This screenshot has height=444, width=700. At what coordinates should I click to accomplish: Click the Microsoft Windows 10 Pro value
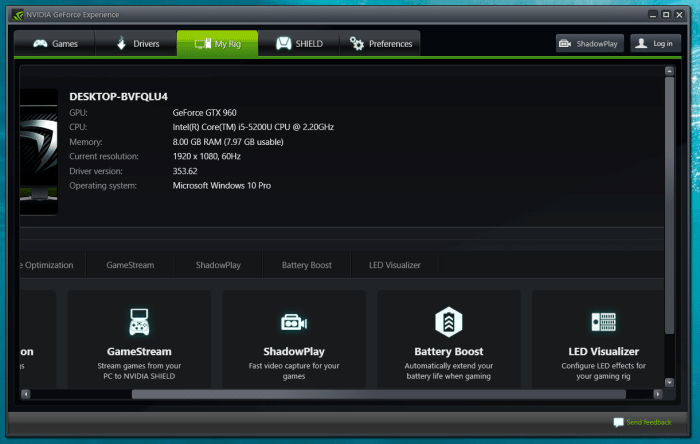[x=222, y=186]
